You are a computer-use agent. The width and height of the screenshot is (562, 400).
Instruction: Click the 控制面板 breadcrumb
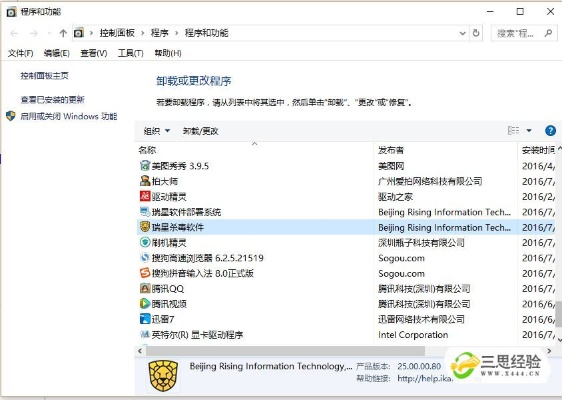pos(117,33)
